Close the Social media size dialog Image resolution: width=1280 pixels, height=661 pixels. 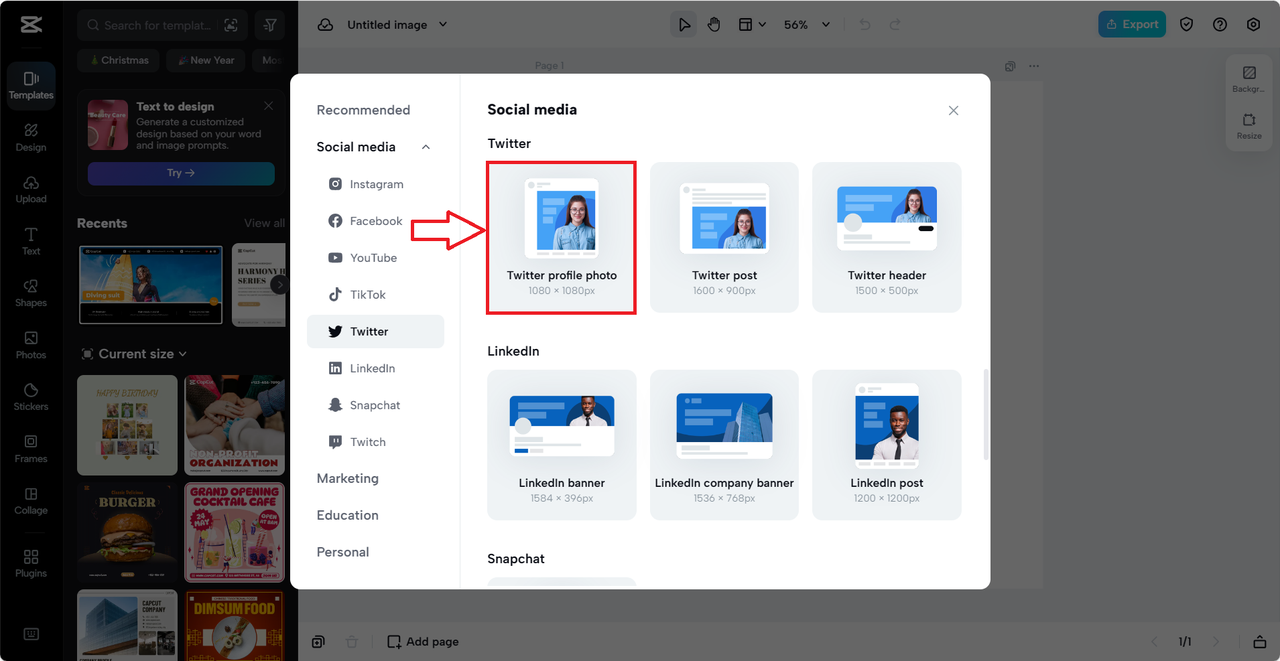click(x=953, y=111)
